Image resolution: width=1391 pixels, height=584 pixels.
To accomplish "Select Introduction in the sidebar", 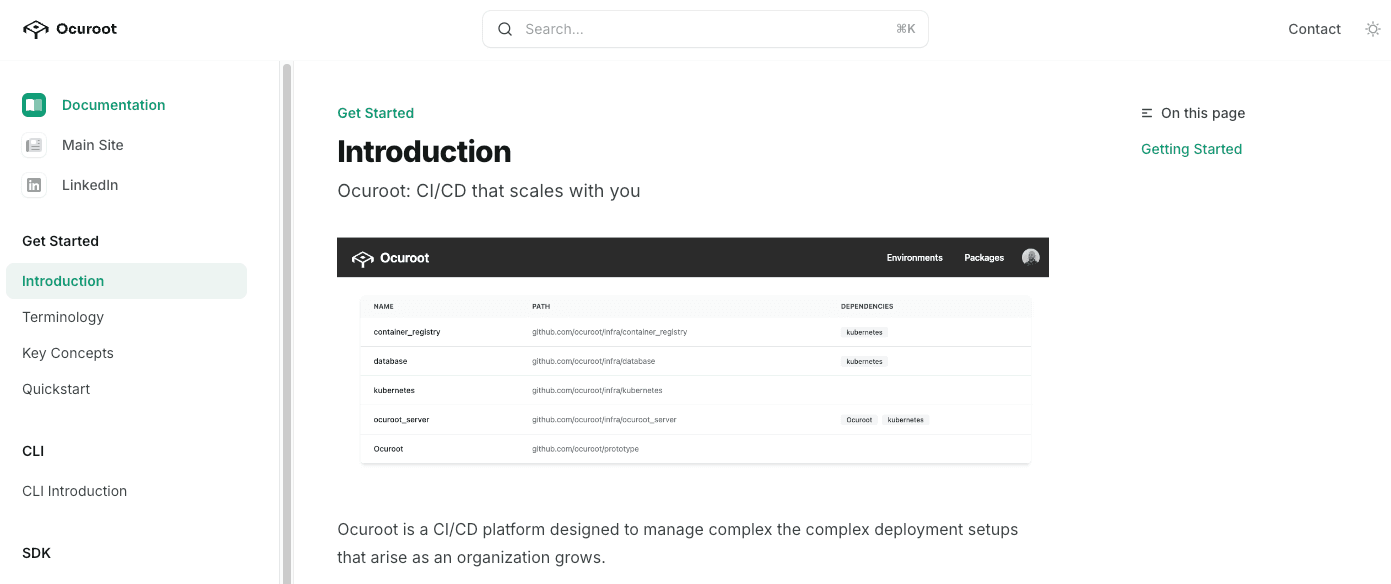I will 126,281.
